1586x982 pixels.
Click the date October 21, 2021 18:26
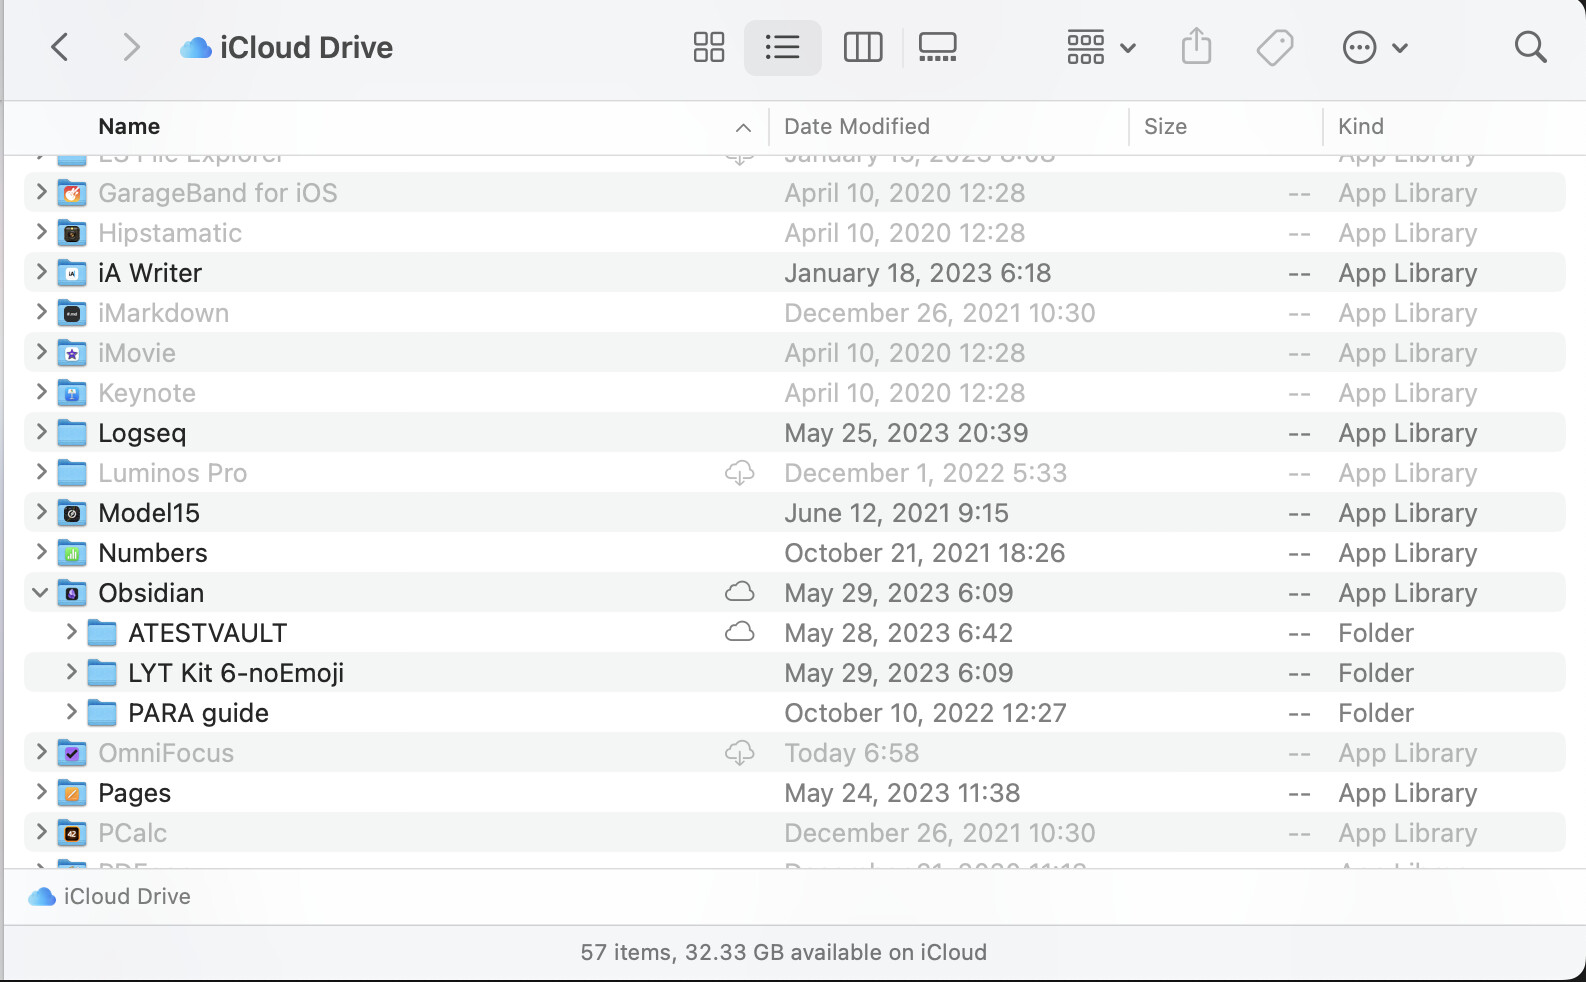(x=924, y=553)
